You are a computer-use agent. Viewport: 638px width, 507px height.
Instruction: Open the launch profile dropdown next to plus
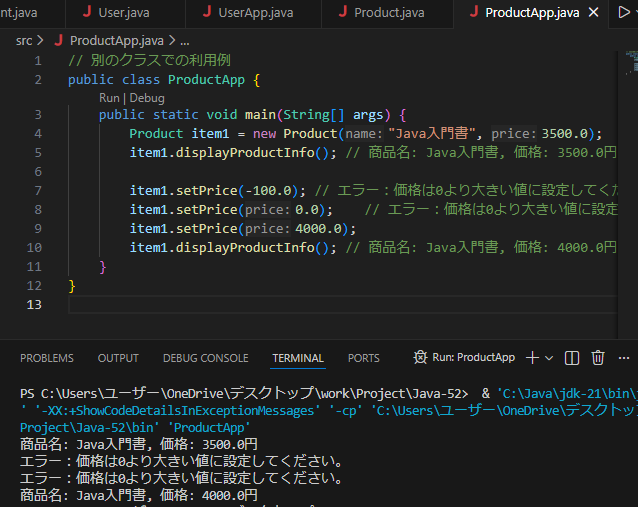coord(550,357)
